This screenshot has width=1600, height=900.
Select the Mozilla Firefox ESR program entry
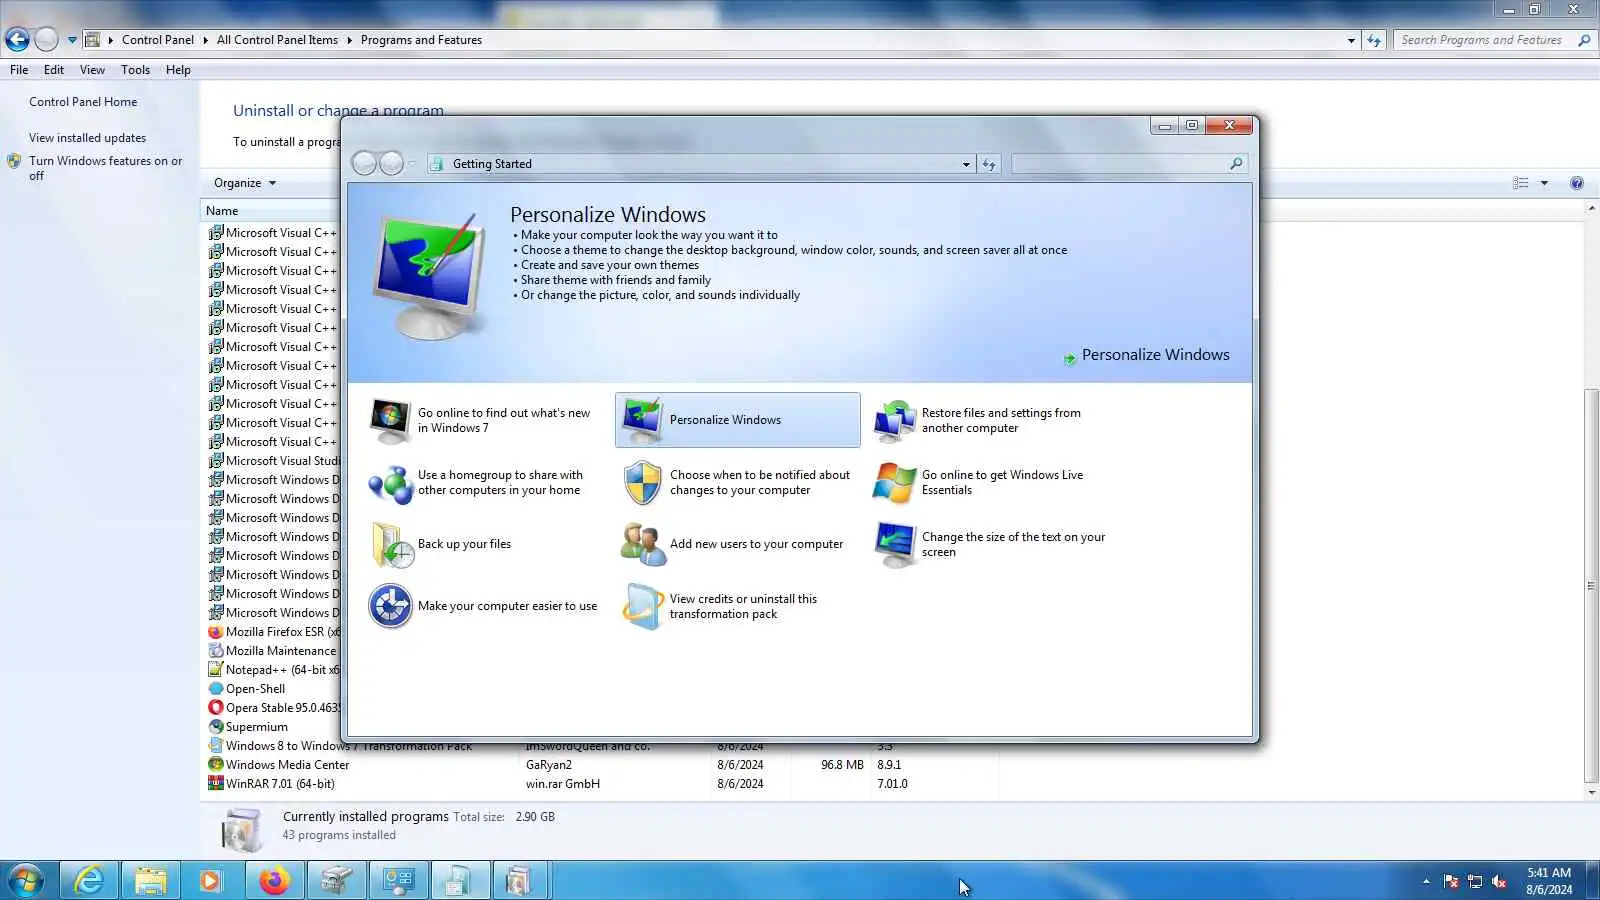pyautogui.click(x=274, y=632)
